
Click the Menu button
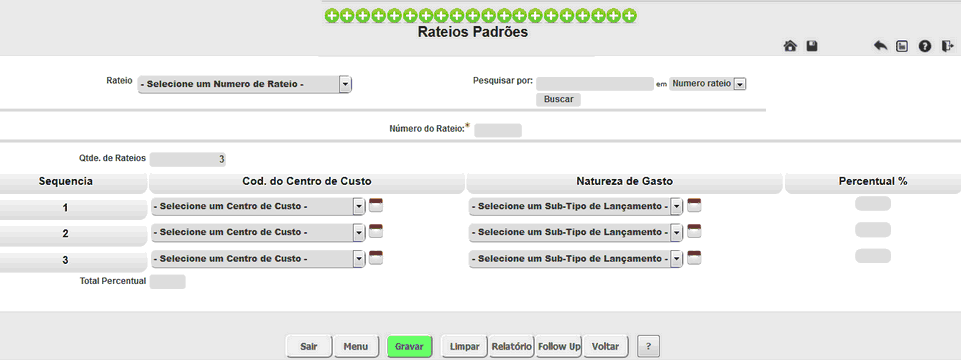click(x=356, y=347)
